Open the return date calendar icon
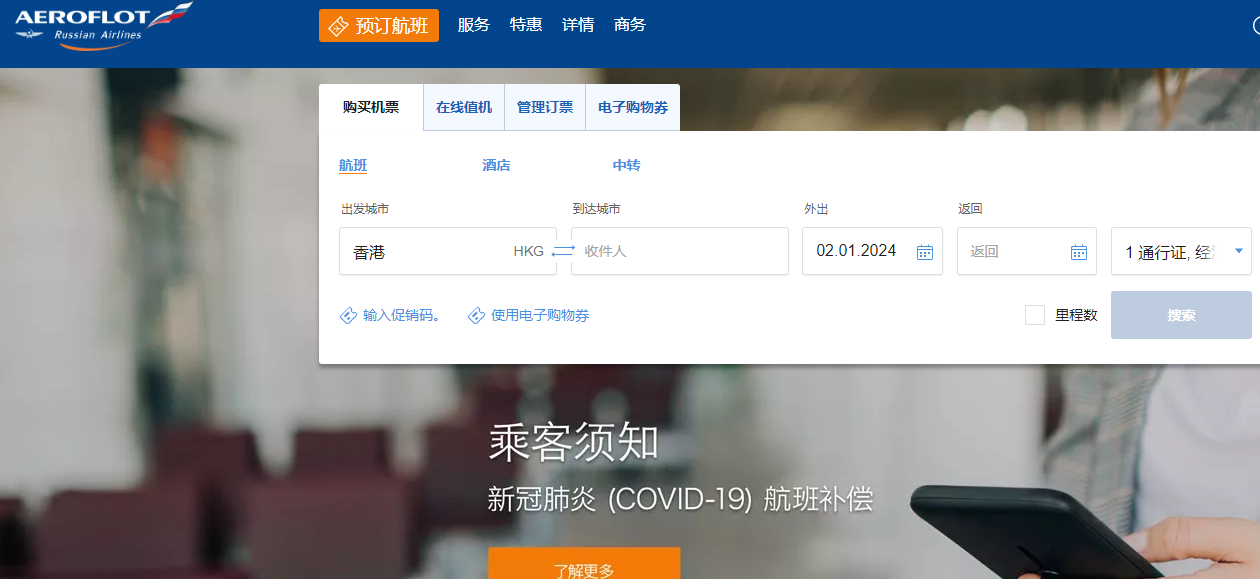This screenshot has width=1260, height=579. tap(1079, 252)
